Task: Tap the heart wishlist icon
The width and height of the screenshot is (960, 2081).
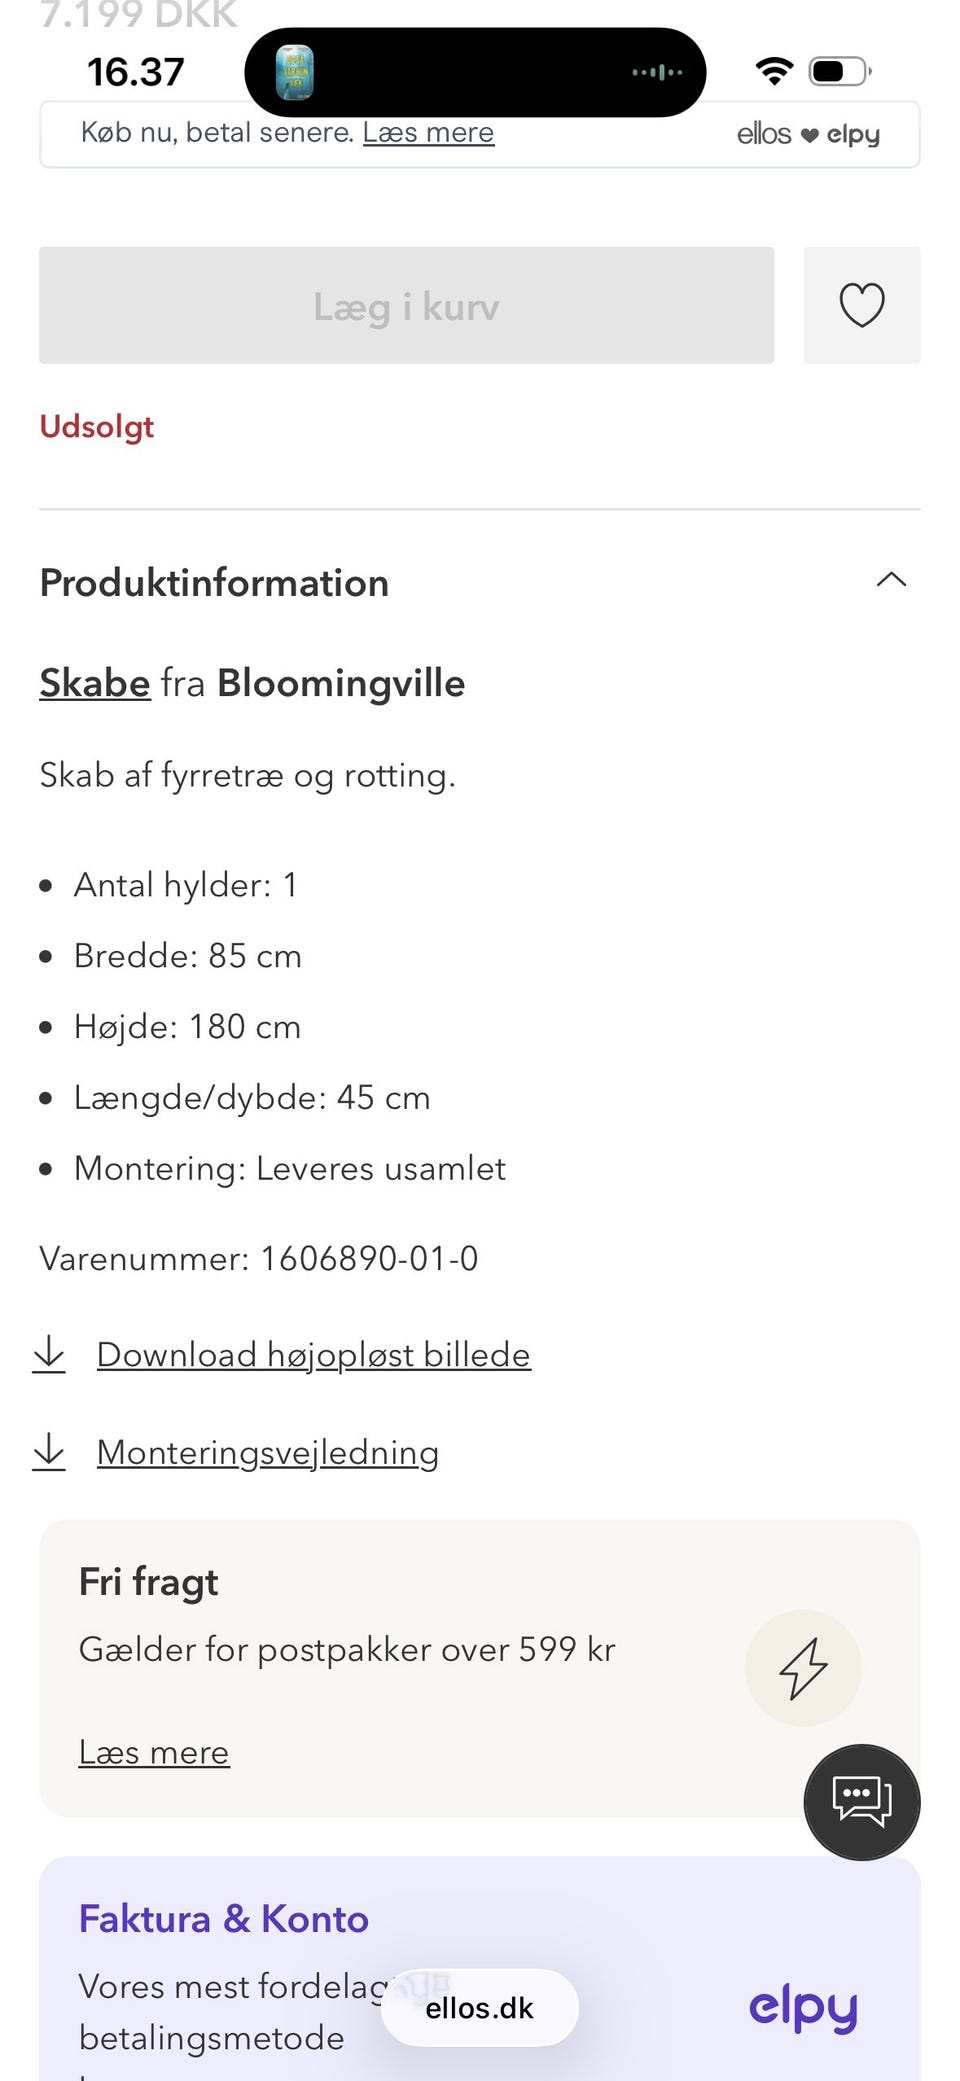Action: pyautogui.click(x=861, y=305)
